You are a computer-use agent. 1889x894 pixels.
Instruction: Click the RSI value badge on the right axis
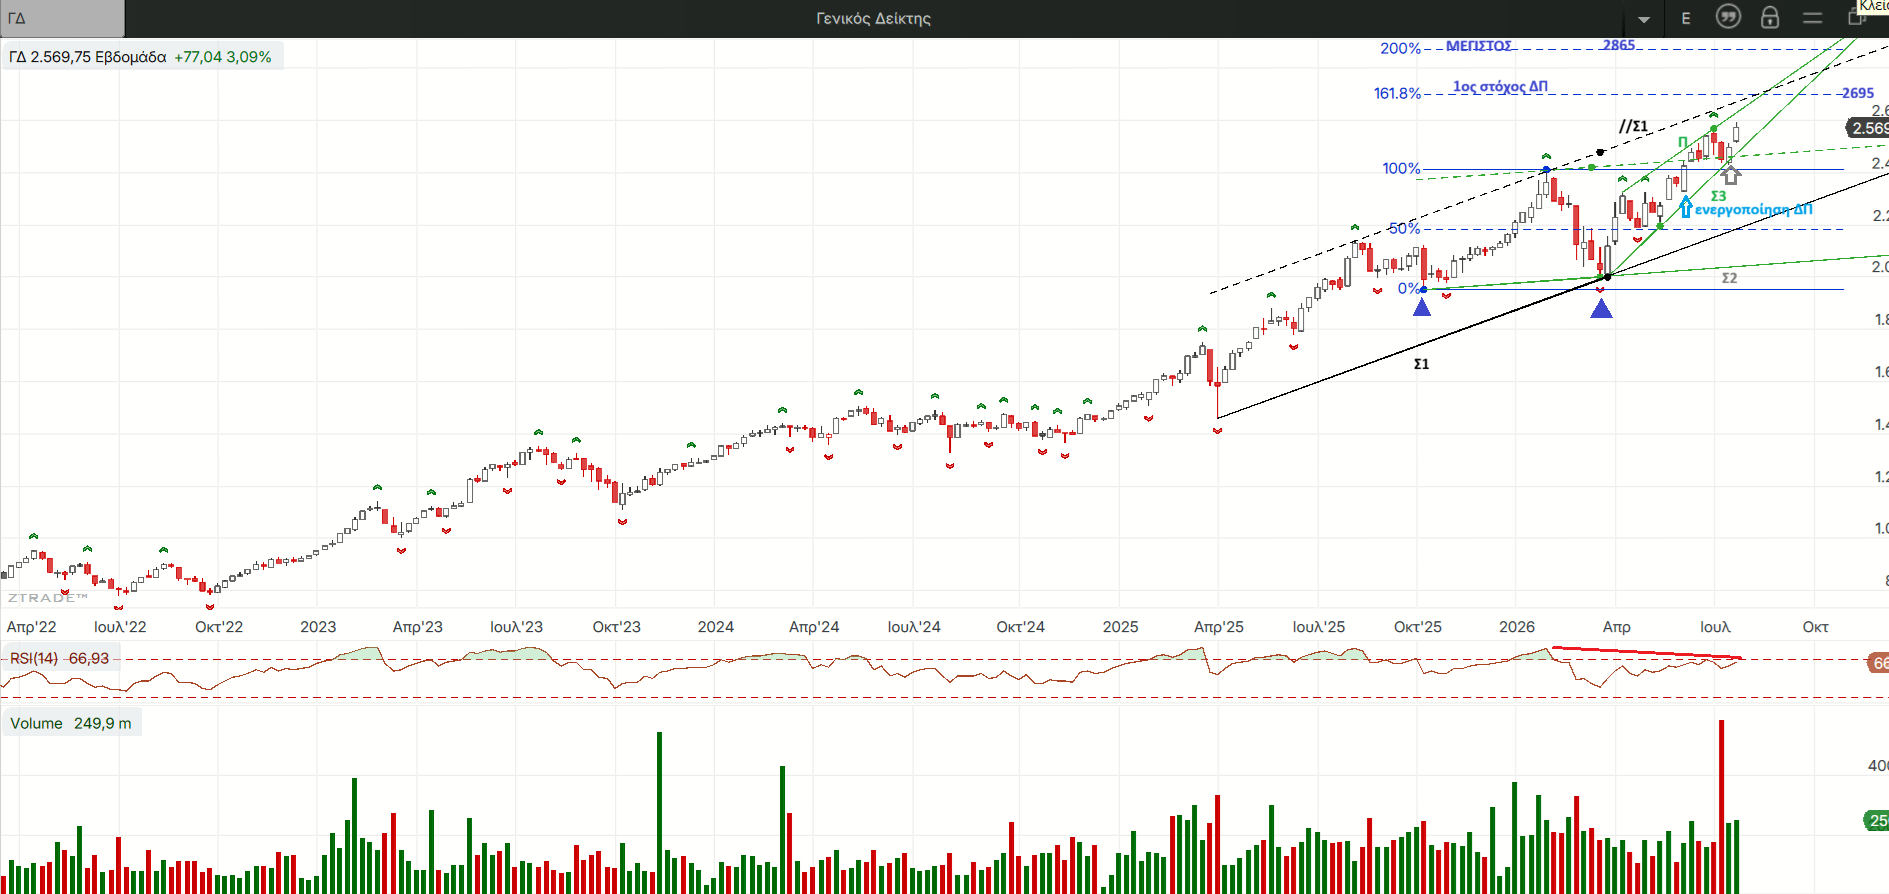click(x=1878, y=662)
